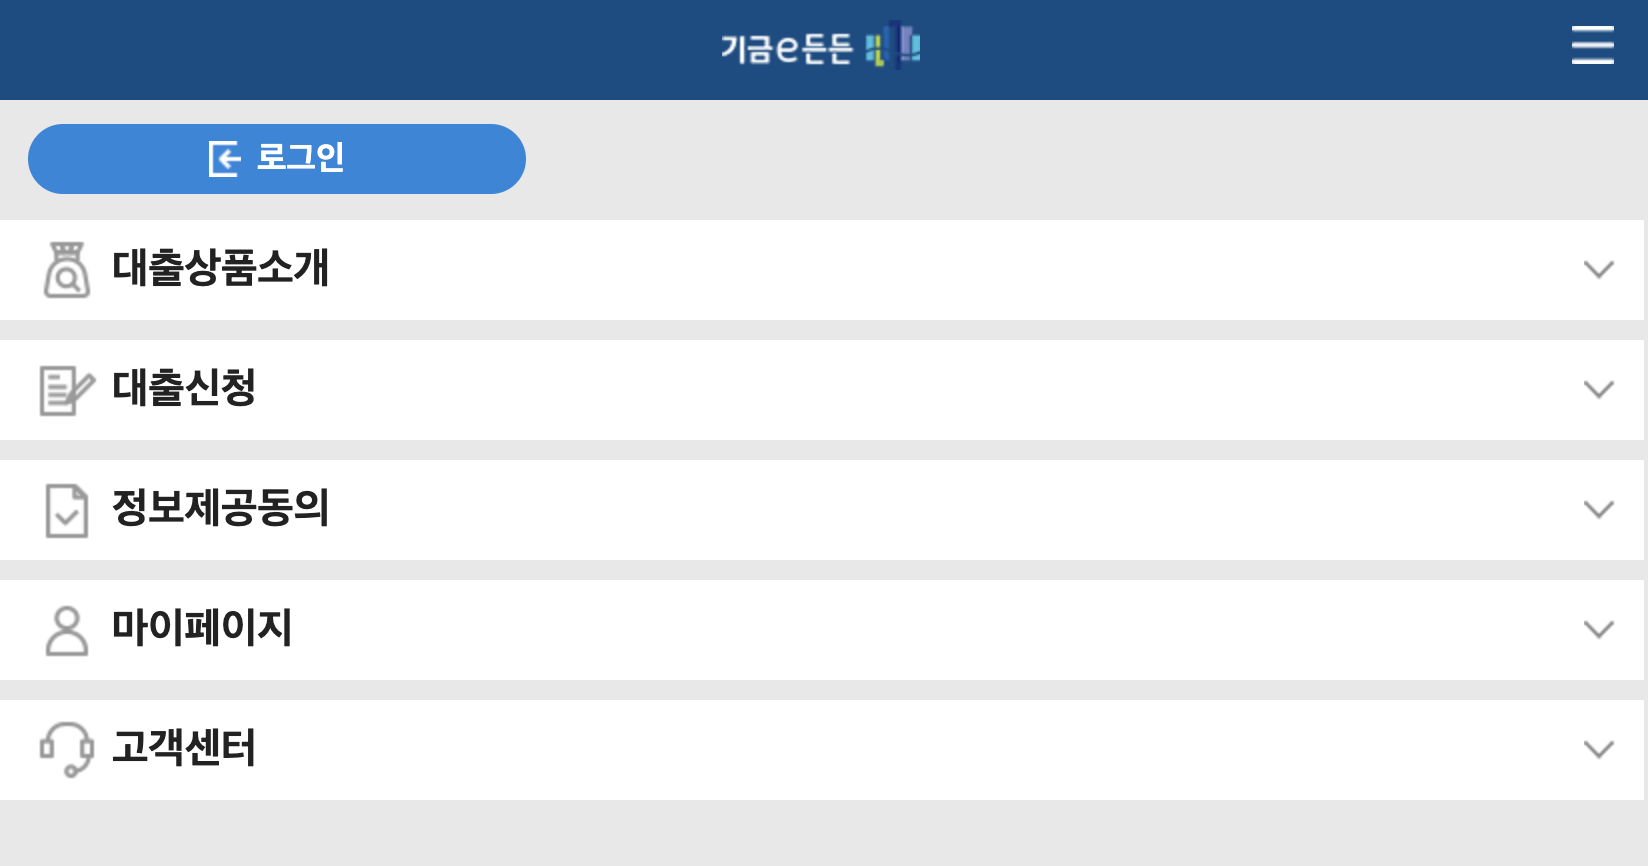Open the 정보제공동의 submenu chevron
Image resolution: width=1648 pixels, height=866 pixels.
click(1598, 510)
